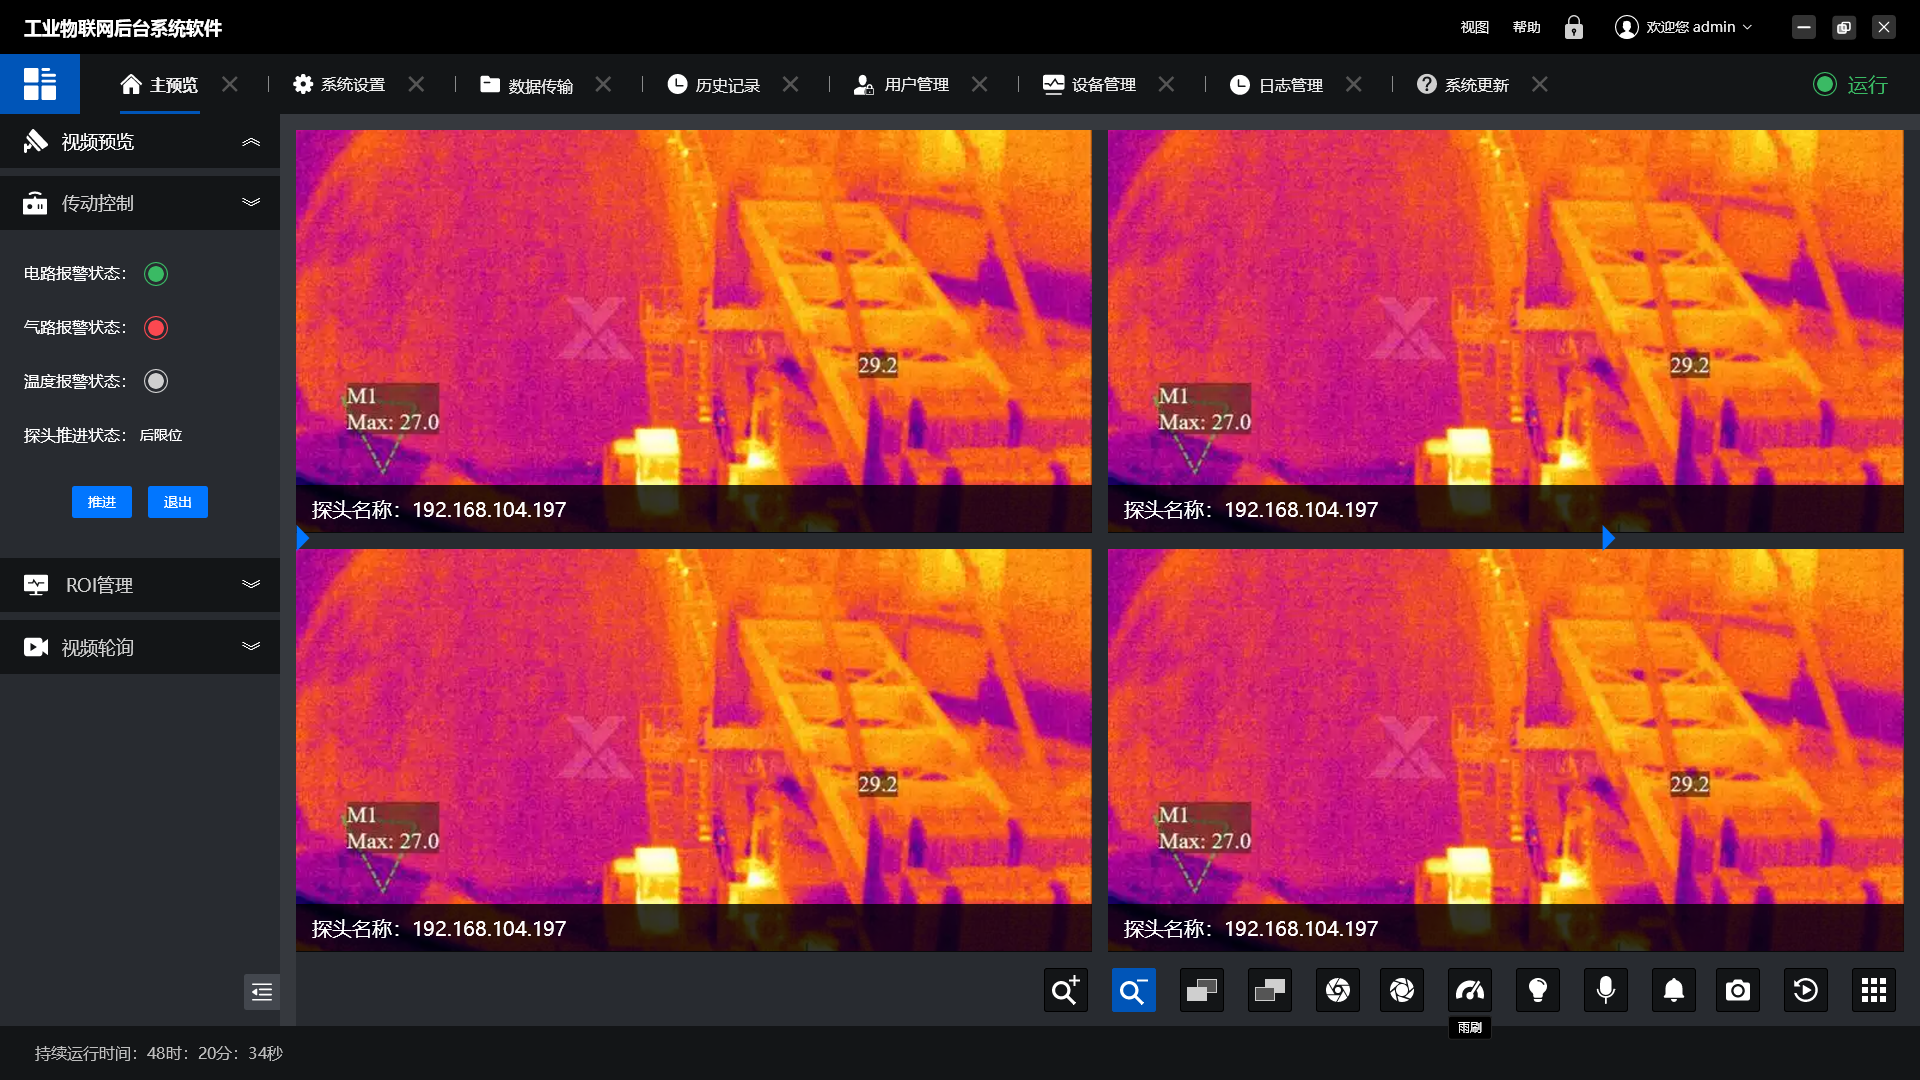Take a snapshot with the camera icon
The image size is (1920, 1080).
(x=1737, y=990)
